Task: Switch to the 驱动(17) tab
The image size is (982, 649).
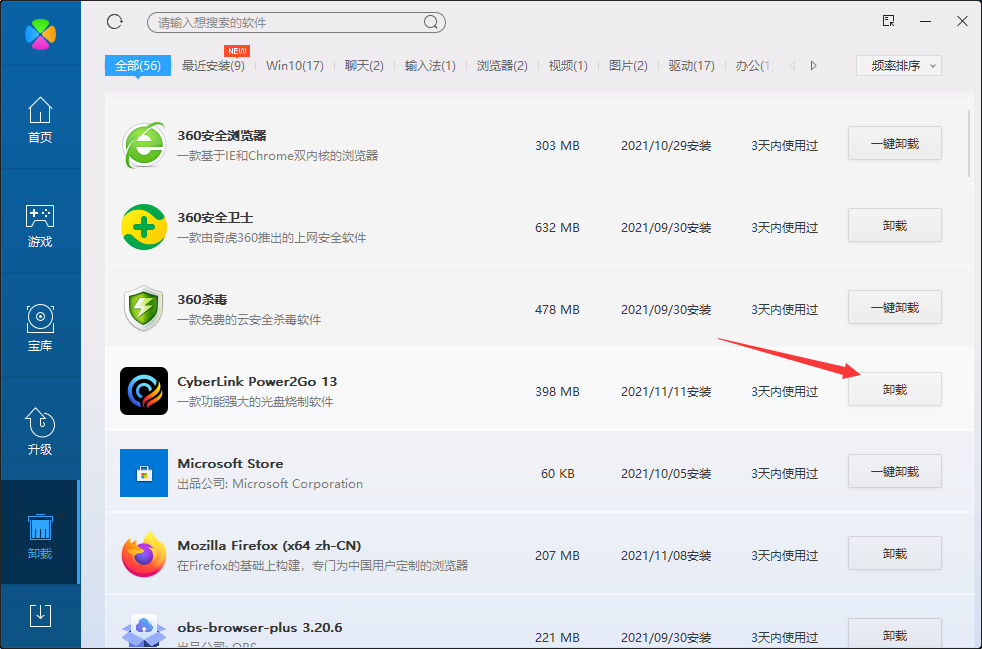Action: 691,66
